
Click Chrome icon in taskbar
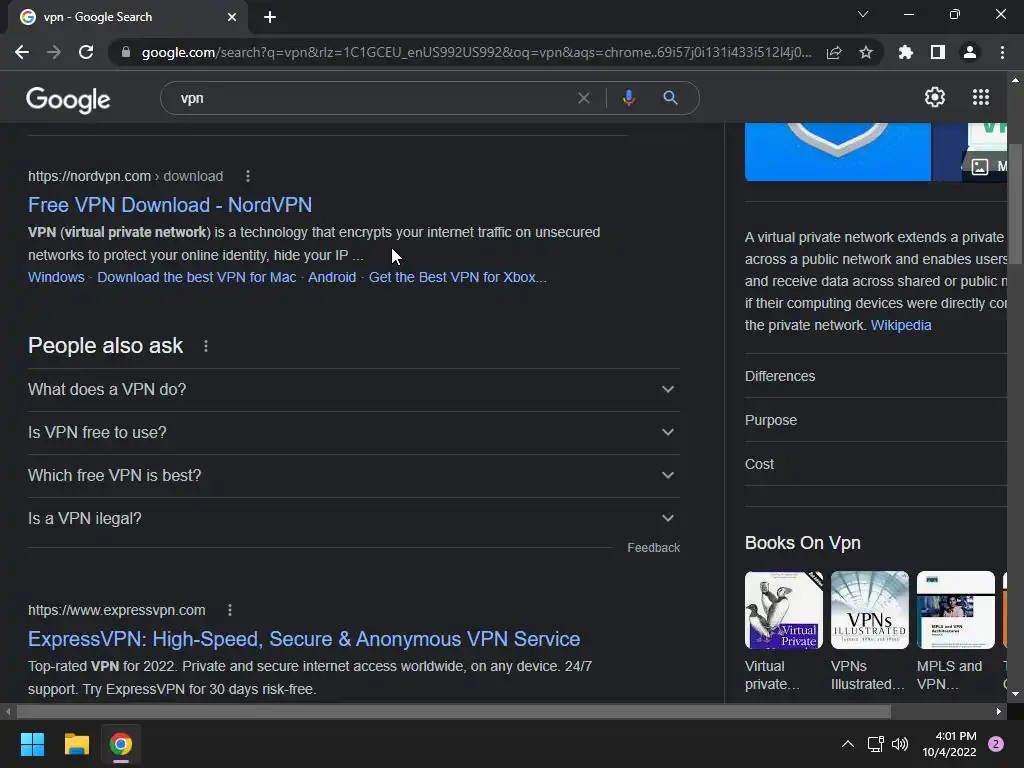pos(121,744)
